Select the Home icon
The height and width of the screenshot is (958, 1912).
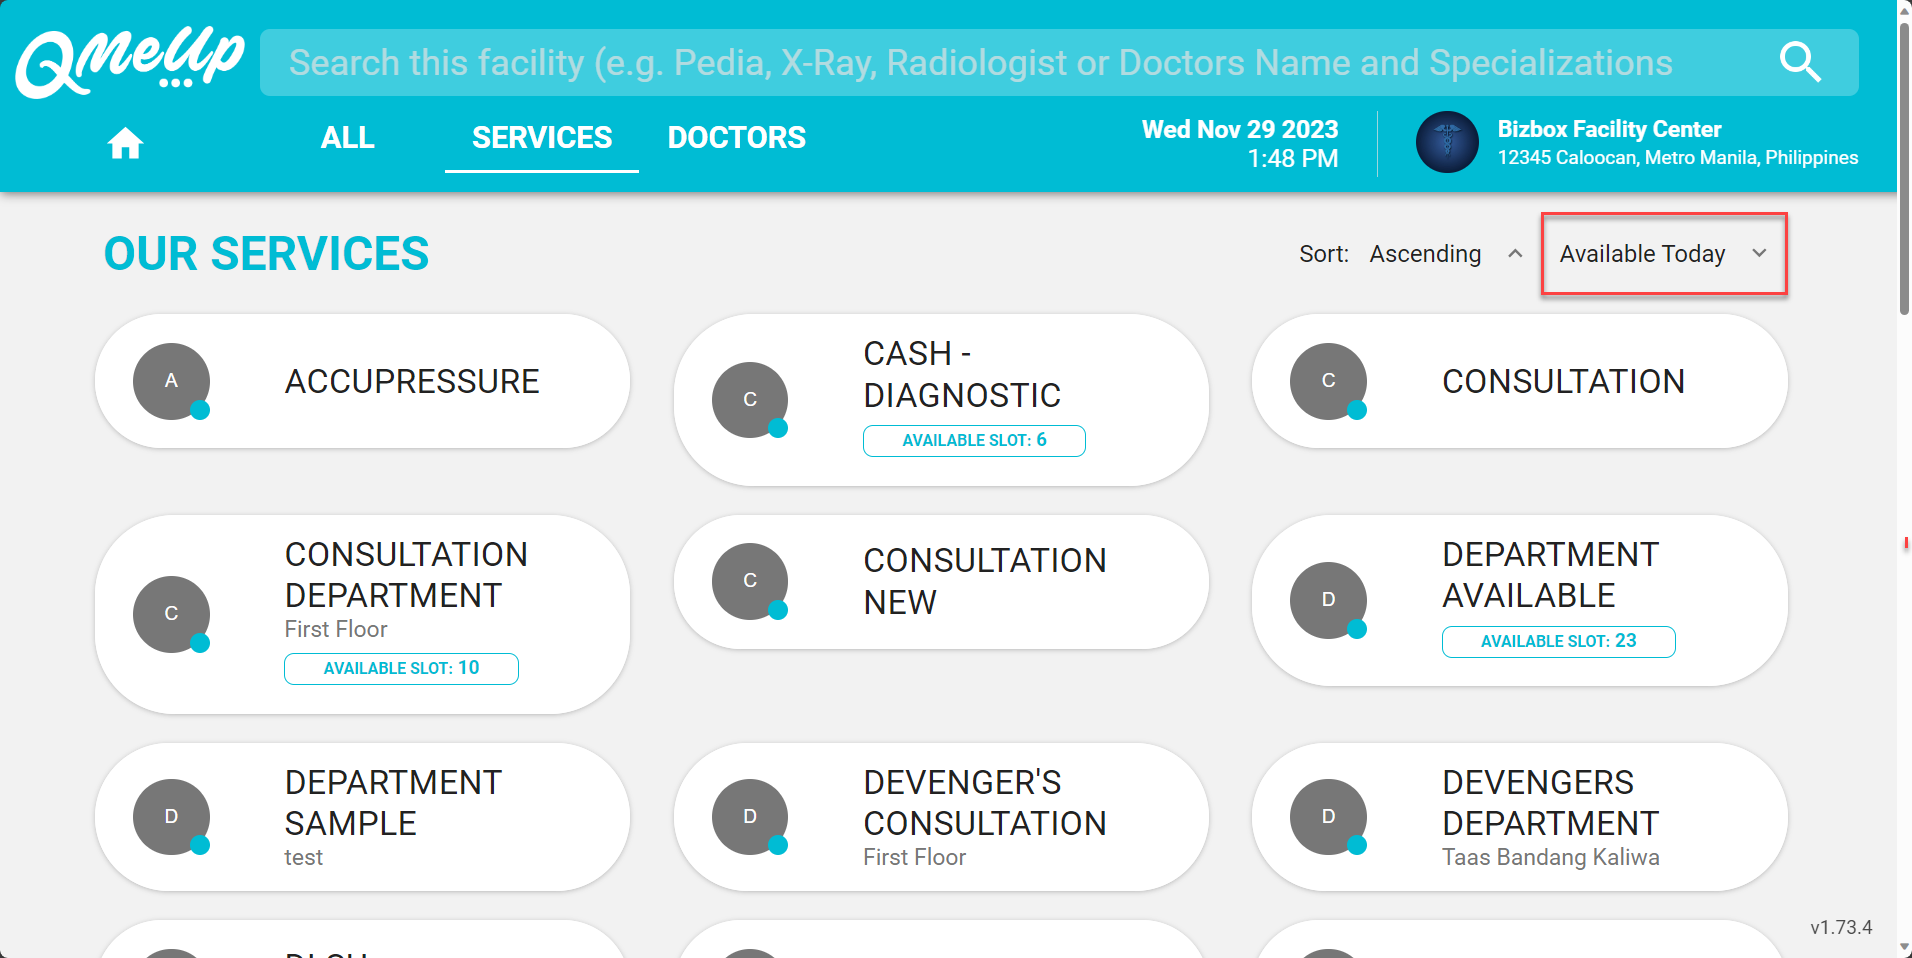pyautogui.click(x=125, y=142)
